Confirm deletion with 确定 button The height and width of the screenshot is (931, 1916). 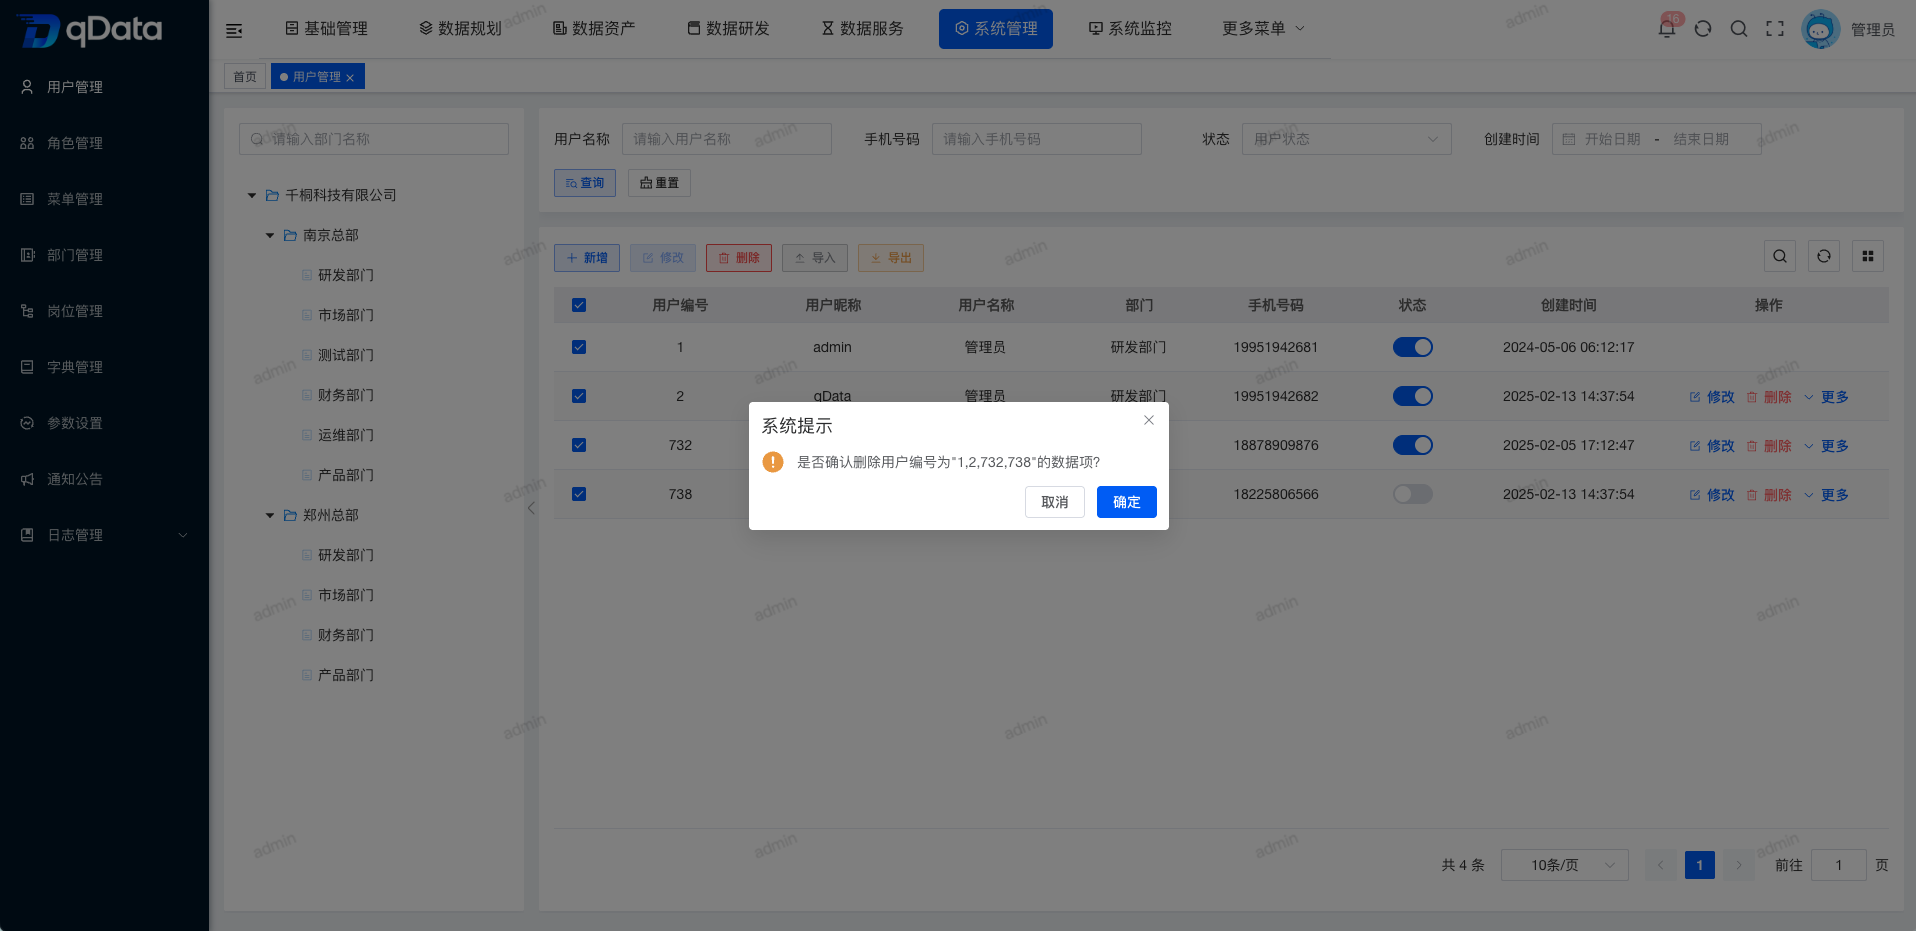[x=1126, y=502]
